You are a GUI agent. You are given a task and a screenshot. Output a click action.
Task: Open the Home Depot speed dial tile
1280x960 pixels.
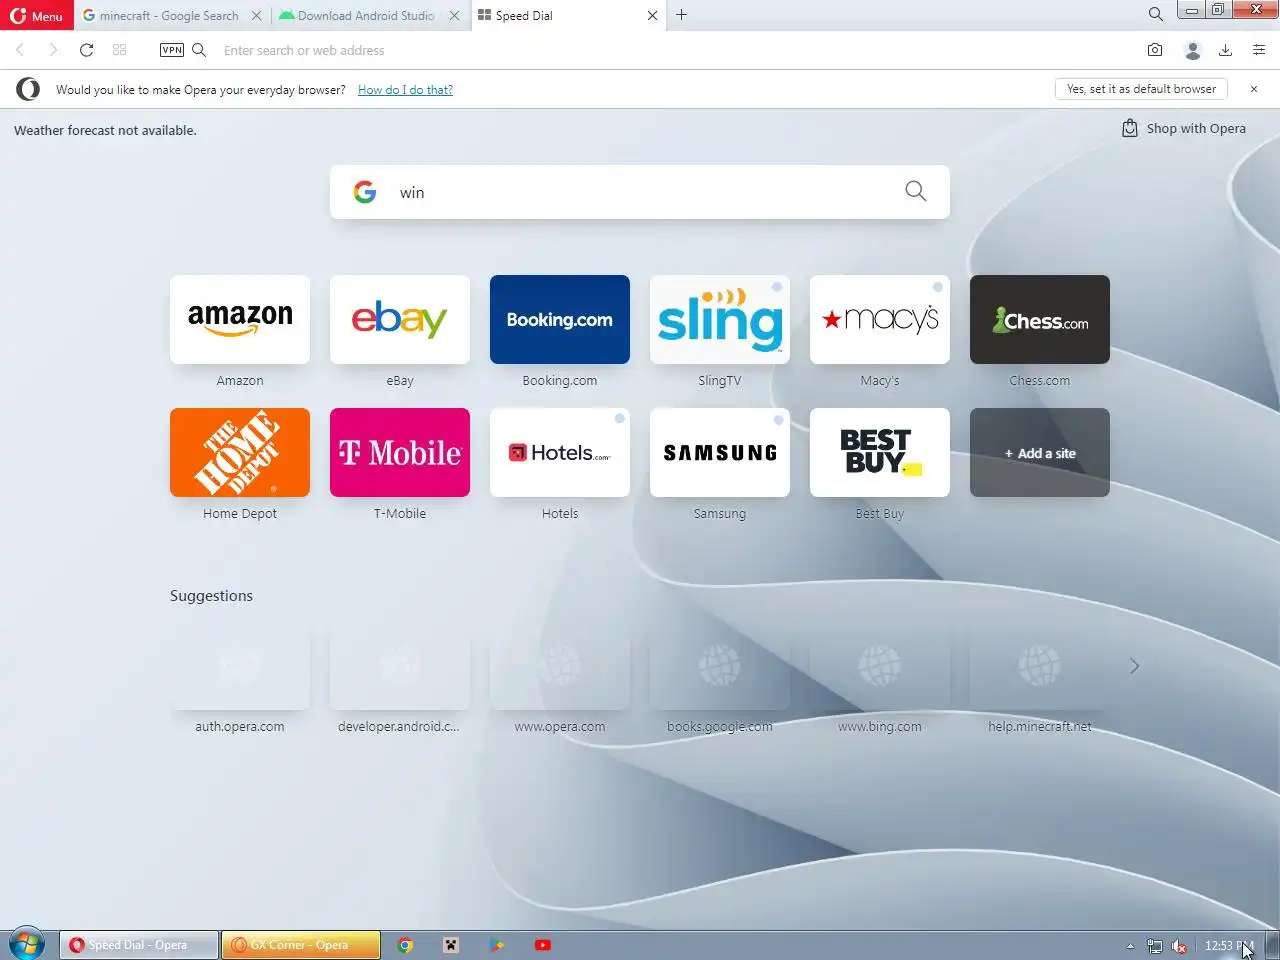pyautogui.click(x=240, y=452)
